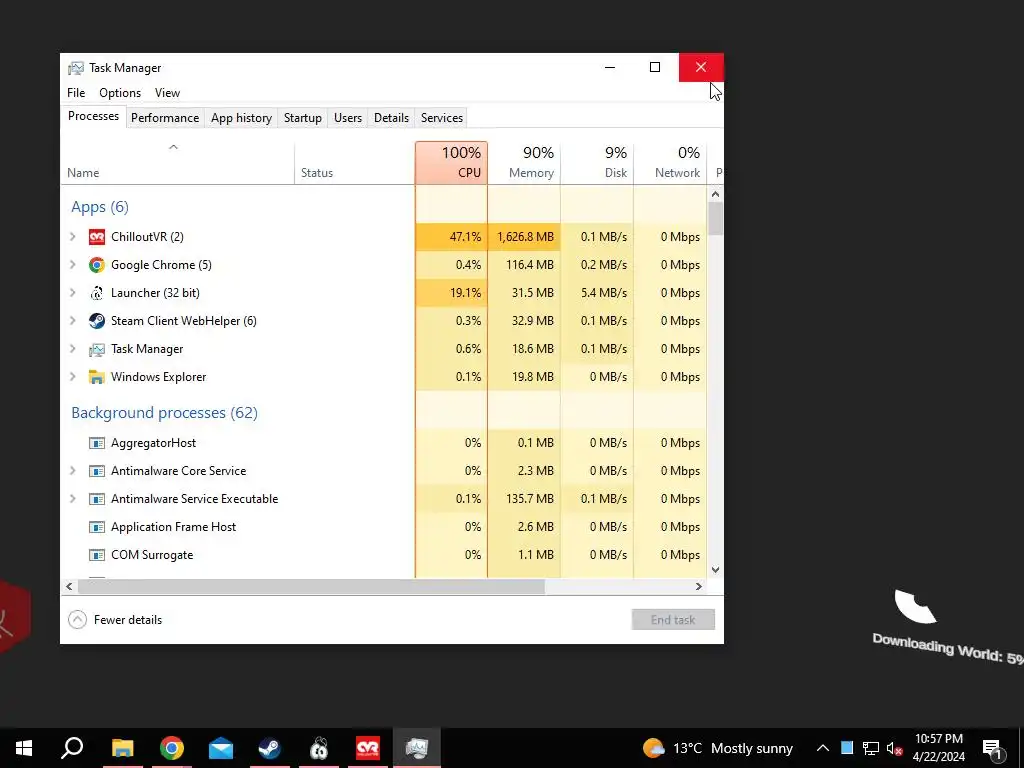Show hidden system tray icons

point(823,748)
